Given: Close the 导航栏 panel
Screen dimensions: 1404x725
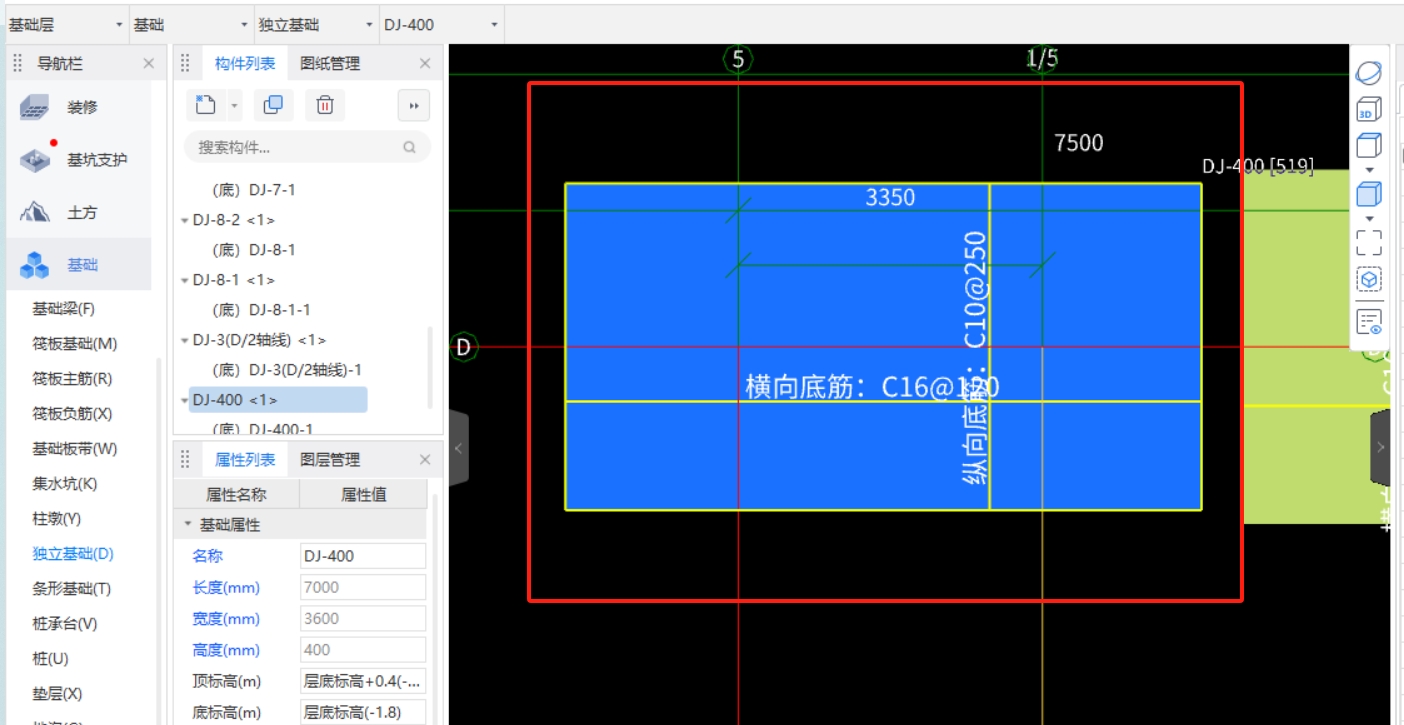Looking at the screenshot, I should click(149, 63).
